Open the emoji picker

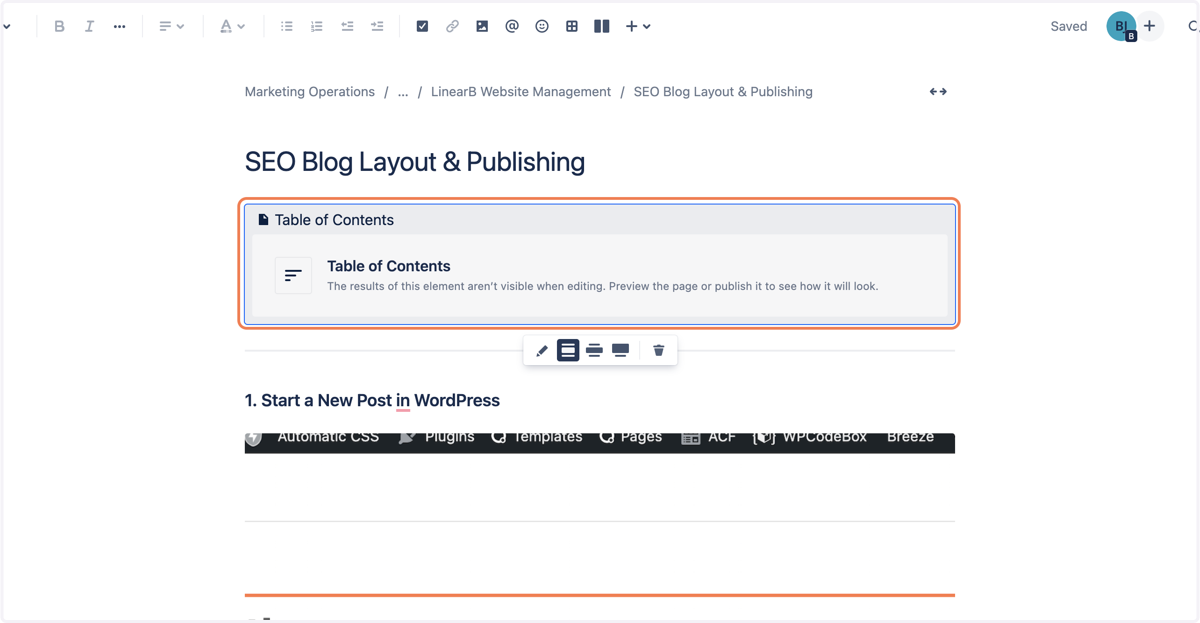pos(542,26)
